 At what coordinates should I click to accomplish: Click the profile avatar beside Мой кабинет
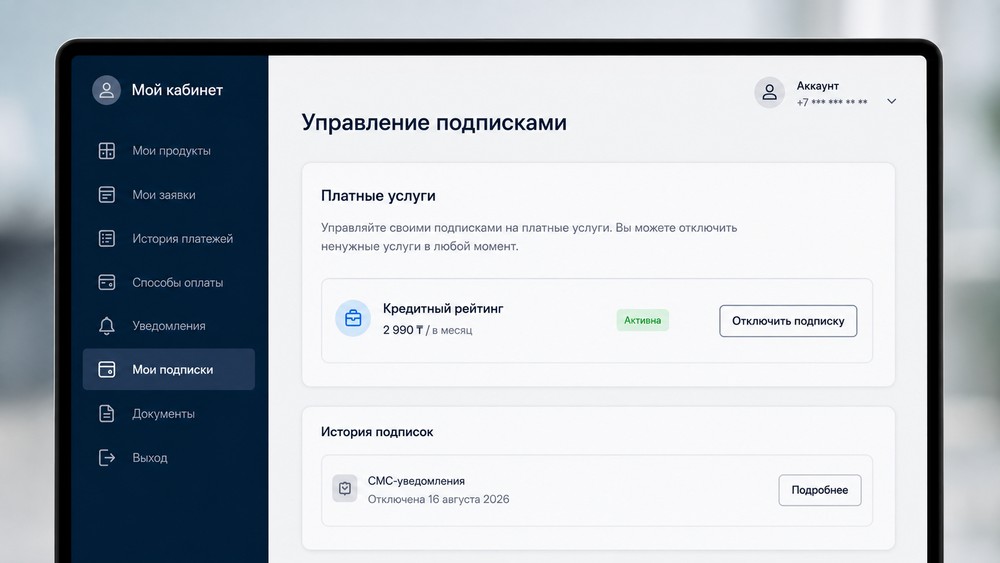click(107, 90)
